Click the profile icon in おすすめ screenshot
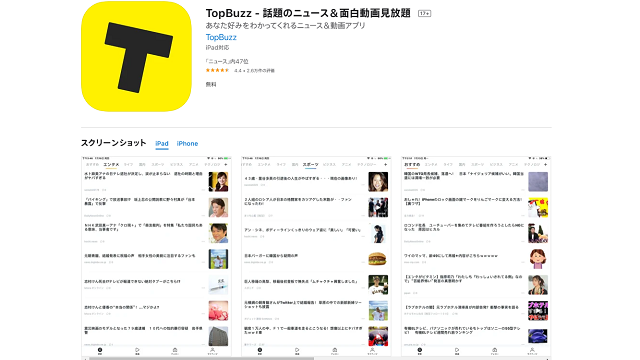 [x=532, y=351]
